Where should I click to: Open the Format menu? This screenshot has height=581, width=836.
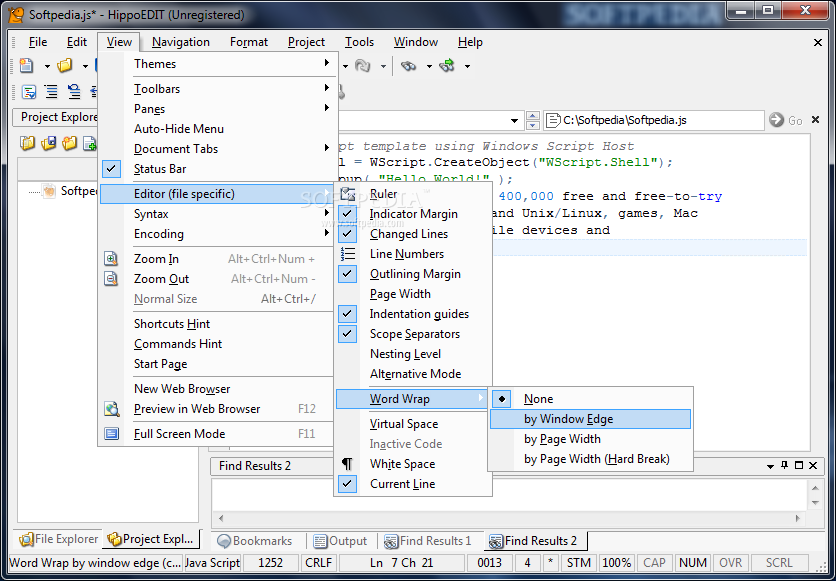(x=249, y=42)
